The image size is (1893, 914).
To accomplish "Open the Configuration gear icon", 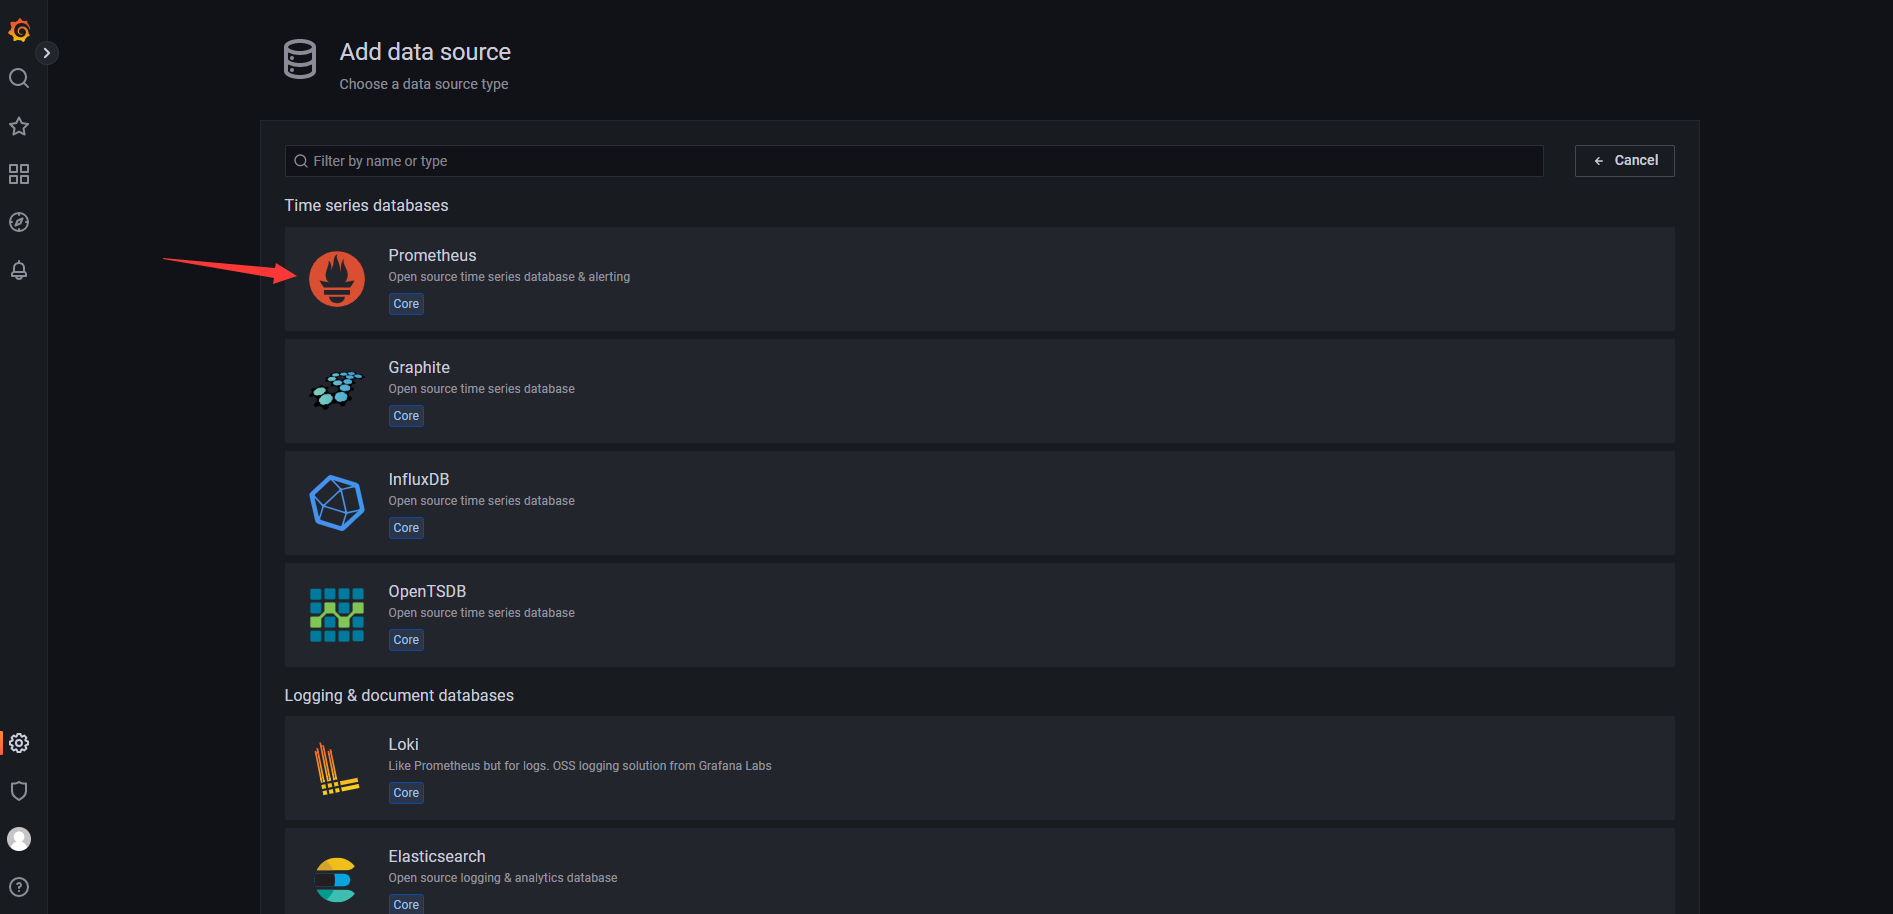I will (19, 743).
